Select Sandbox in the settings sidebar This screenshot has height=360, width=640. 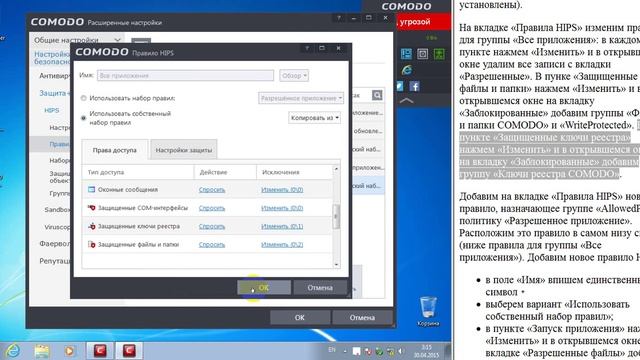(57, 209)
